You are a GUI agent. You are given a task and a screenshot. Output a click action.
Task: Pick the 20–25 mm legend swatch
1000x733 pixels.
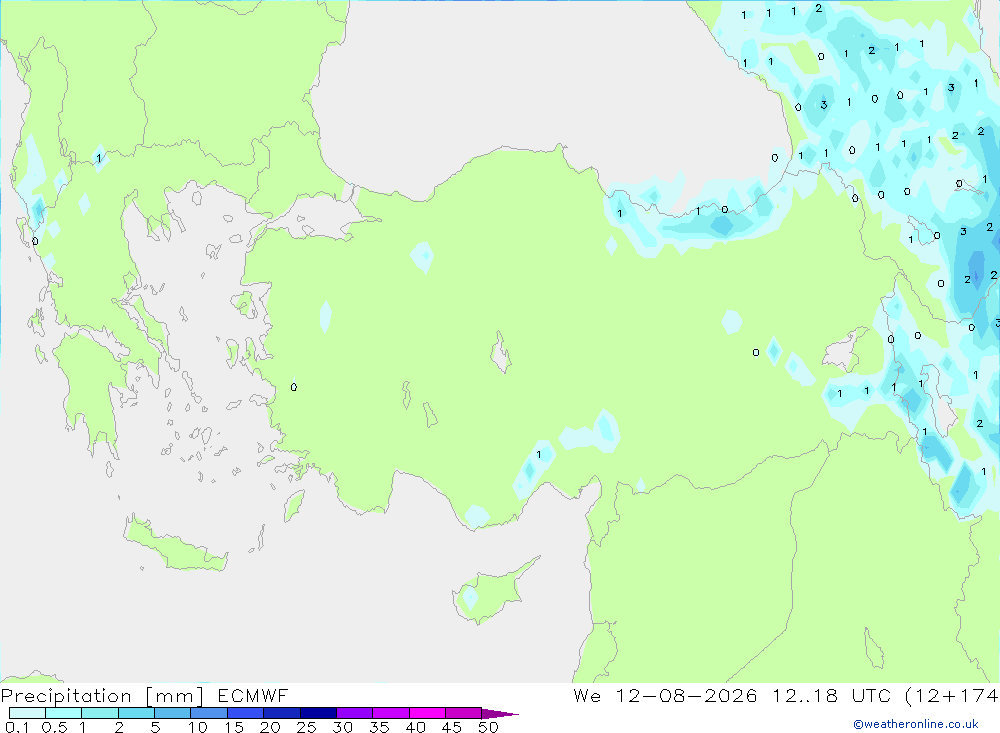pos(282,713)
